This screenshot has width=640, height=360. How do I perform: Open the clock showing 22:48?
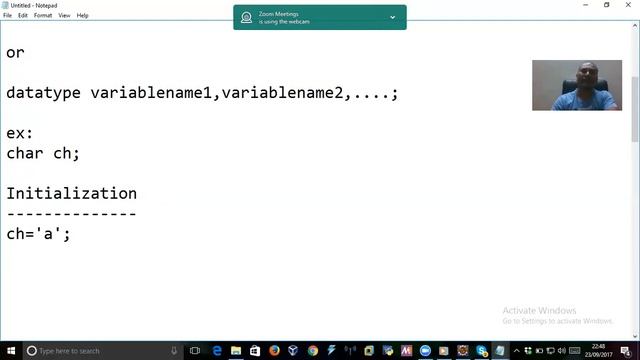598,351
